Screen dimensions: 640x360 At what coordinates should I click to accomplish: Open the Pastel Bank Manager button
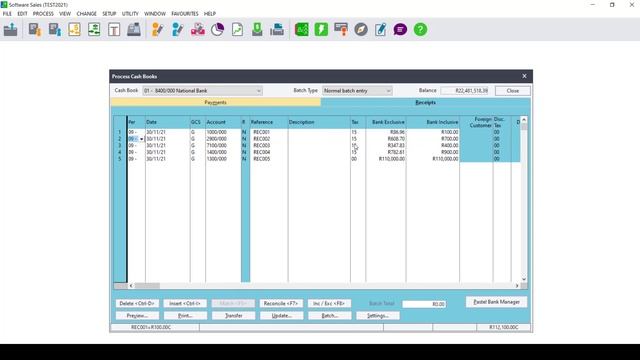tap(496, 302)
